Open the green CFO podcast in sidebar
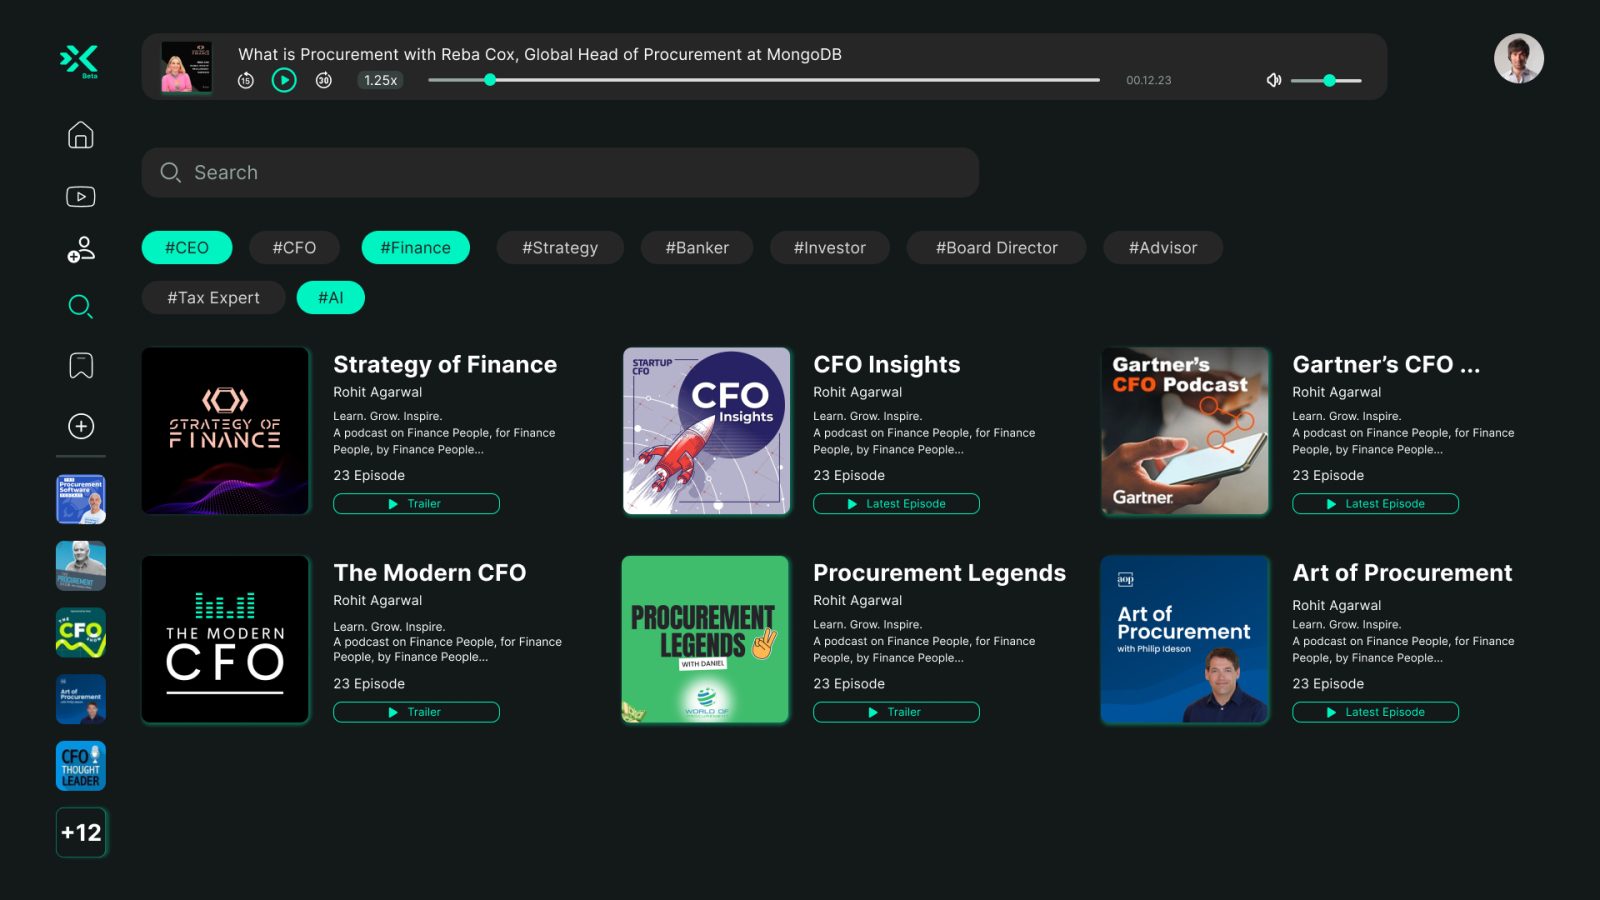 81,633
